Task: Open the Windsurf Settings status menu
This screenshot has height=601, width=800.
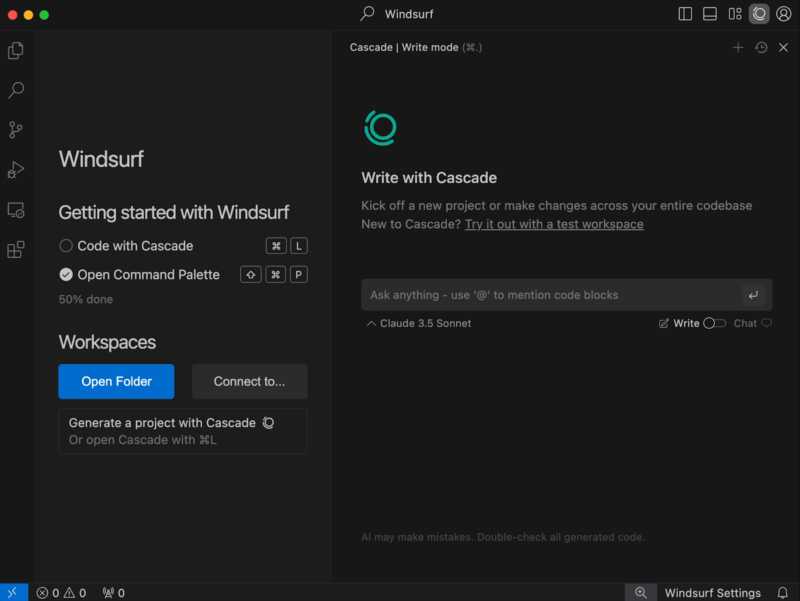Action: point(712,593)
